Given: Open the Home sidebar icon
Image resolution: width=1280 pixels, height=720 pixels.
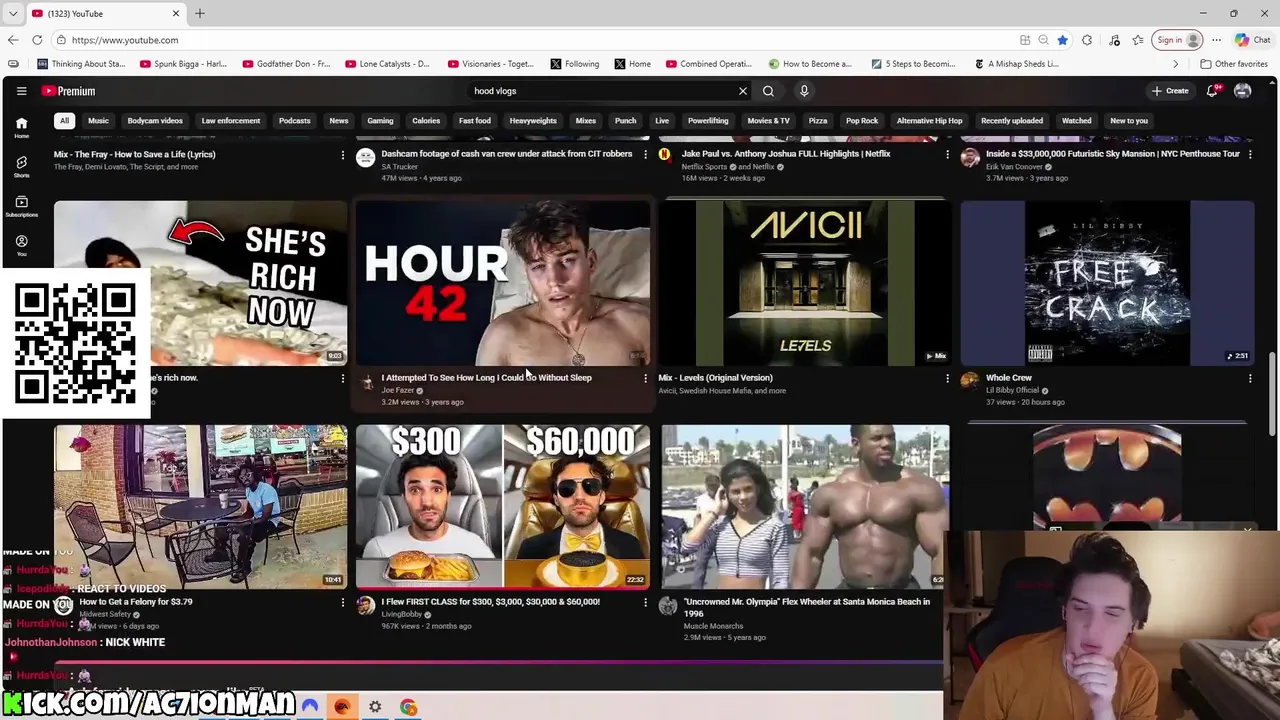Looking at the screenshot, I should [x=21, y=127].
